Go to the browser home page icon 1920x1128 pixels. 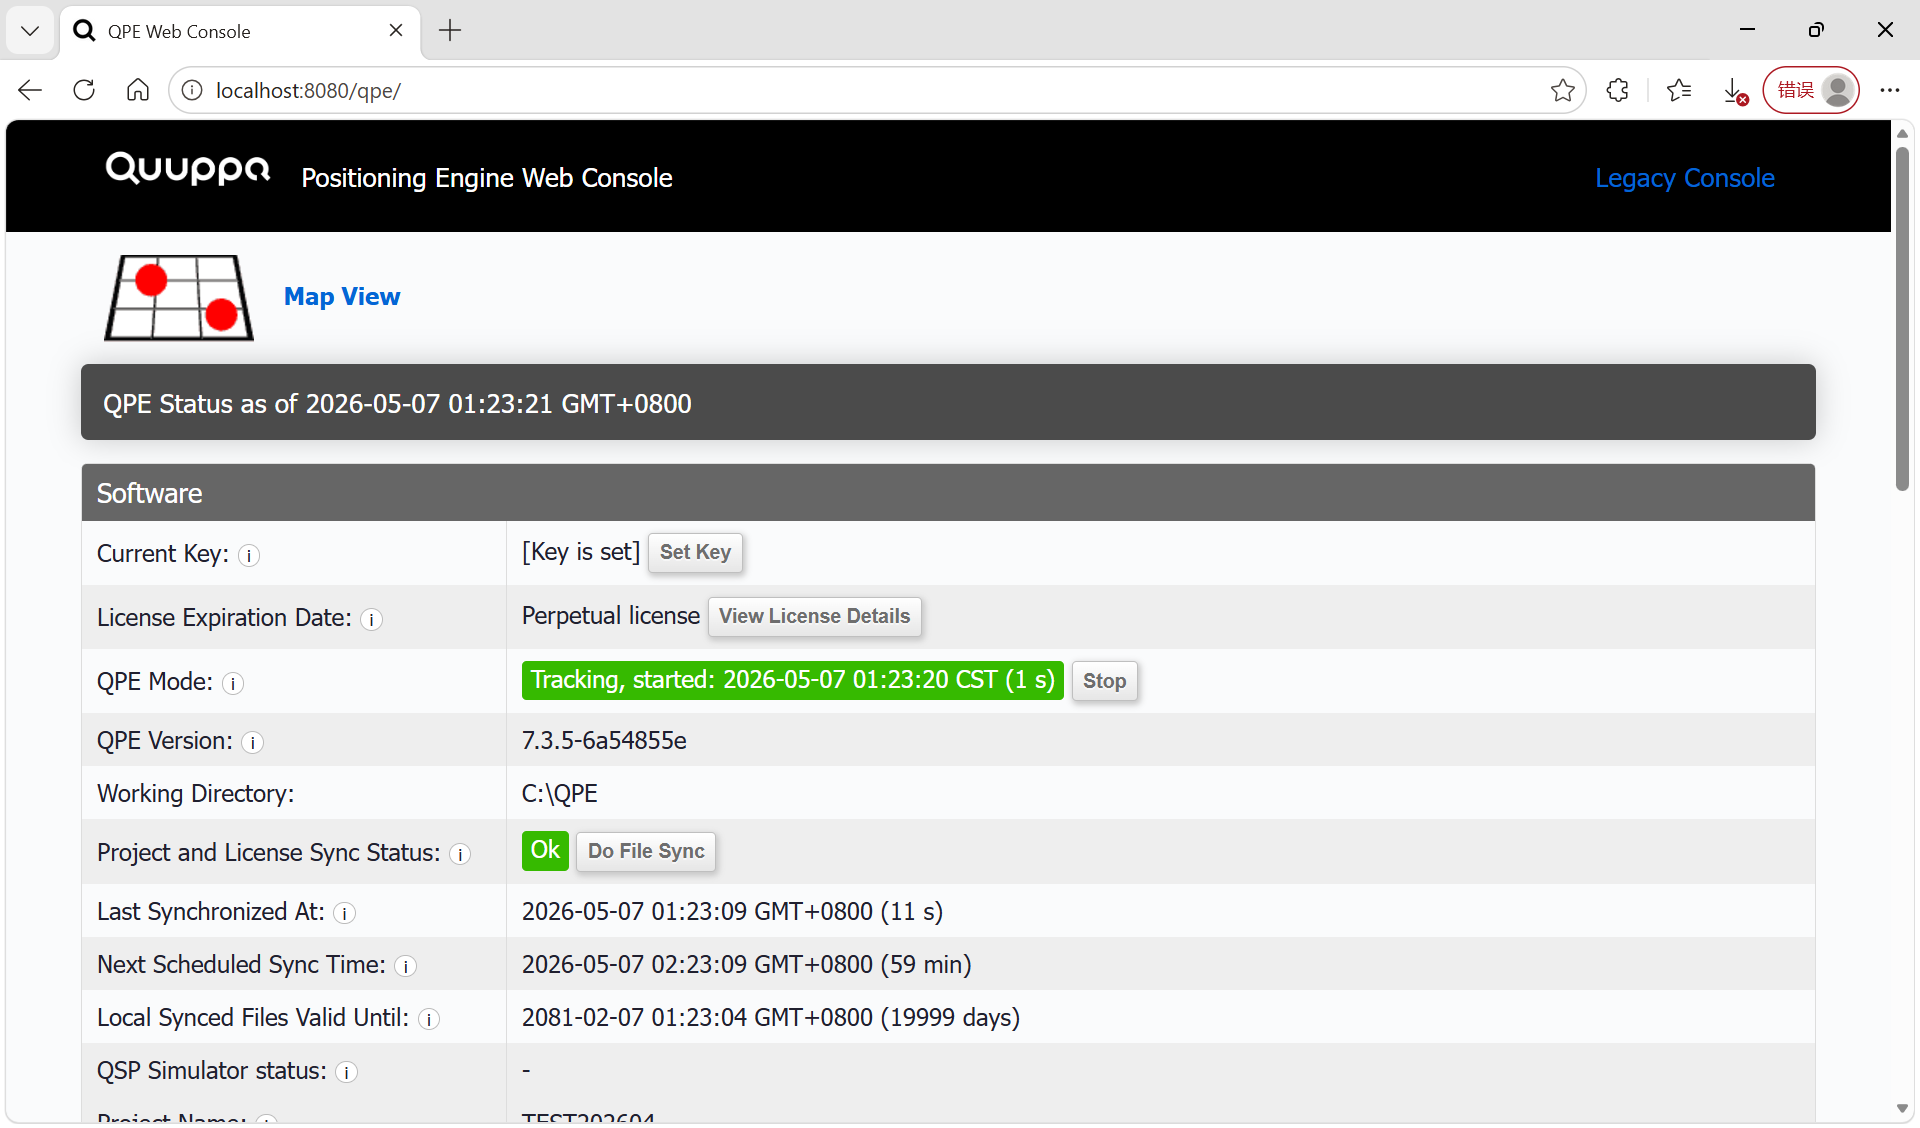(x=138, y=90)
